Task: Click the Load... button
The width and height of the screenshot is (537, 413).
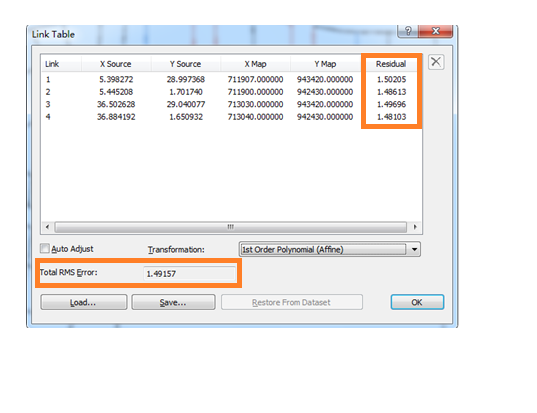Action: [84, 302]
